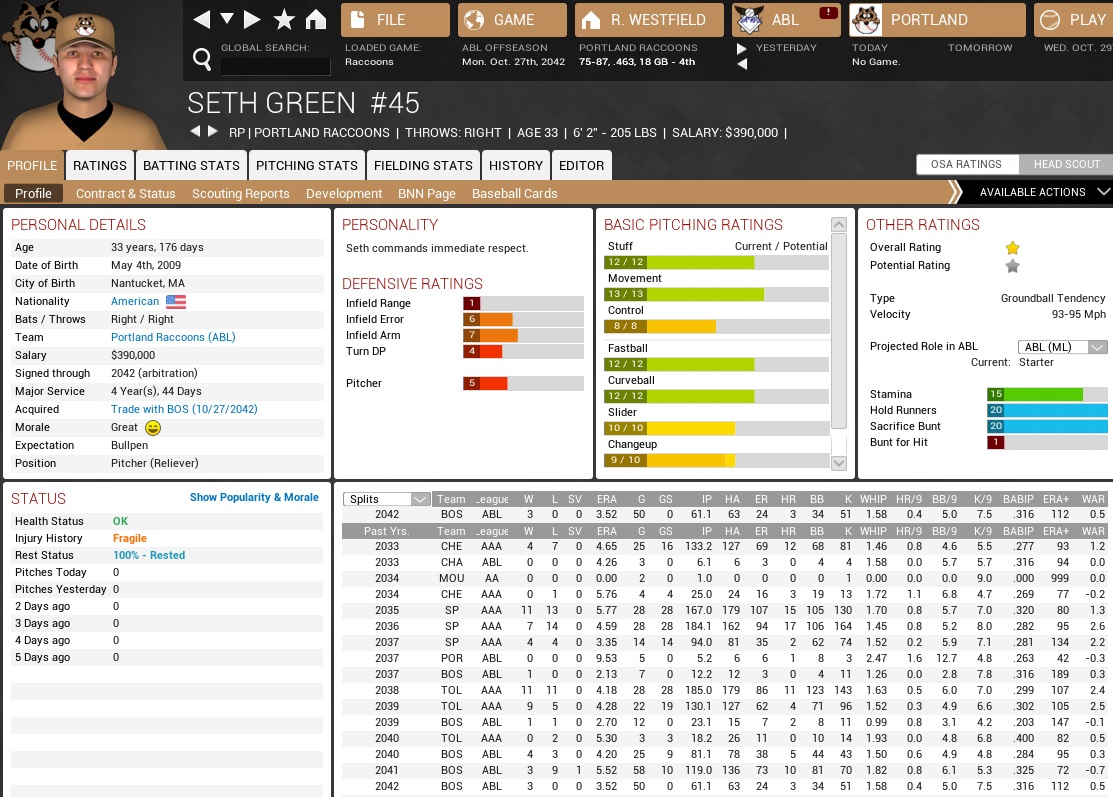Click the bookmark star icon
Screen dimensions: 1113x797
pyautogui.click(x=284, y=20)
